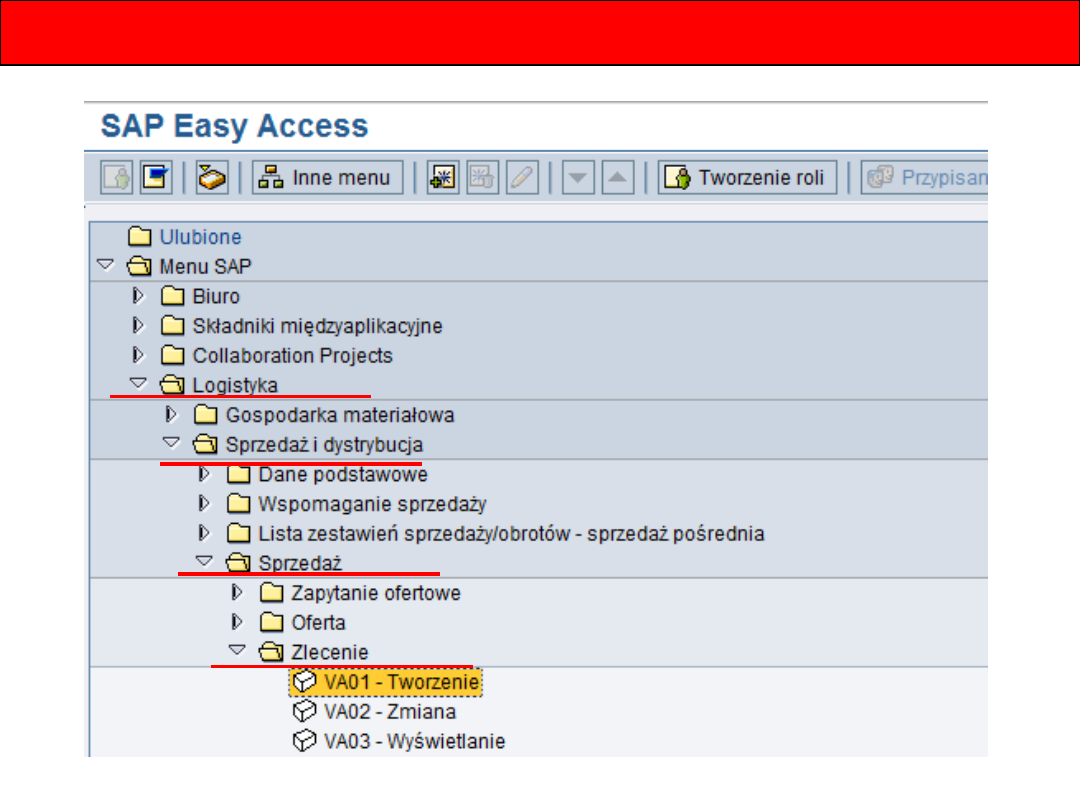Click the Tworzenie roli button
The width and height of the screenshot is (1080, 810).
click(748, 178)
